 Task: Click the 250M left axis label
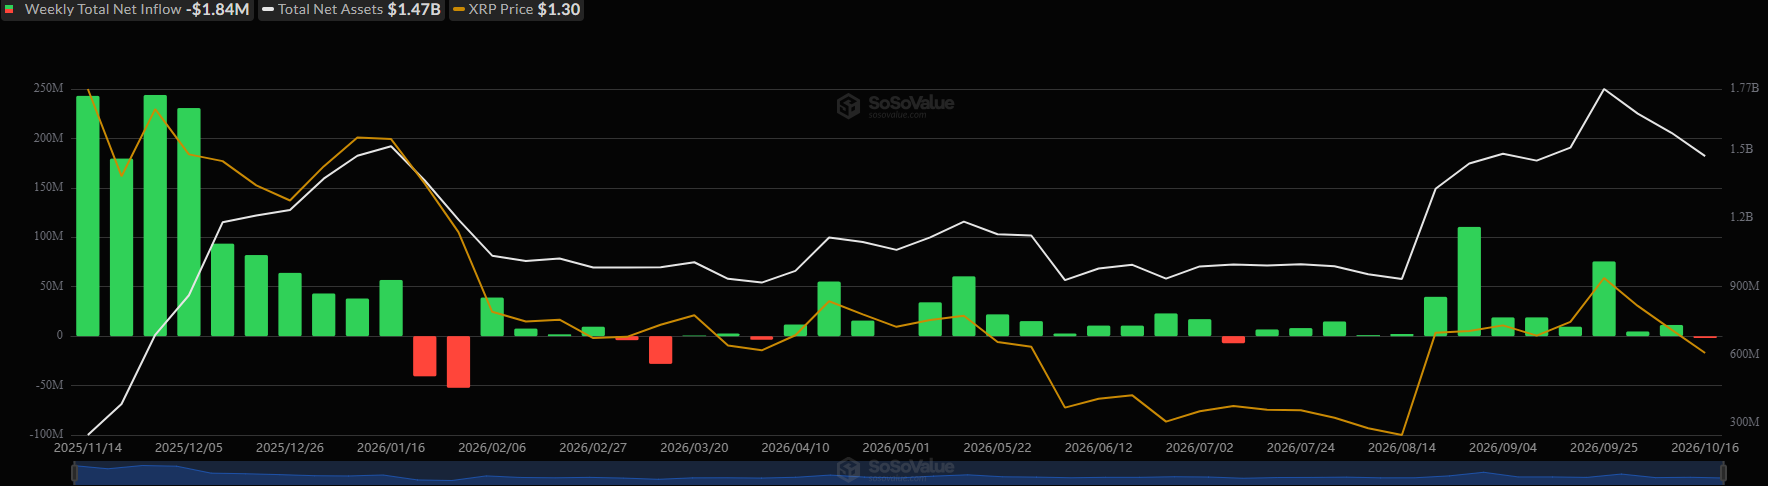[x=48, y=89]
